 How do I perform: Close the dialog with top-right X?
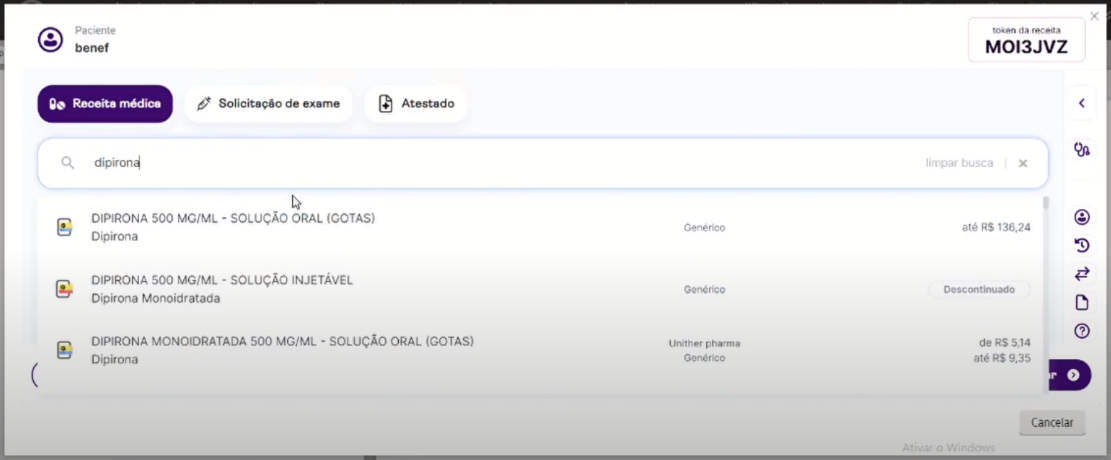pyautogui.click(x=1094, y=16)
